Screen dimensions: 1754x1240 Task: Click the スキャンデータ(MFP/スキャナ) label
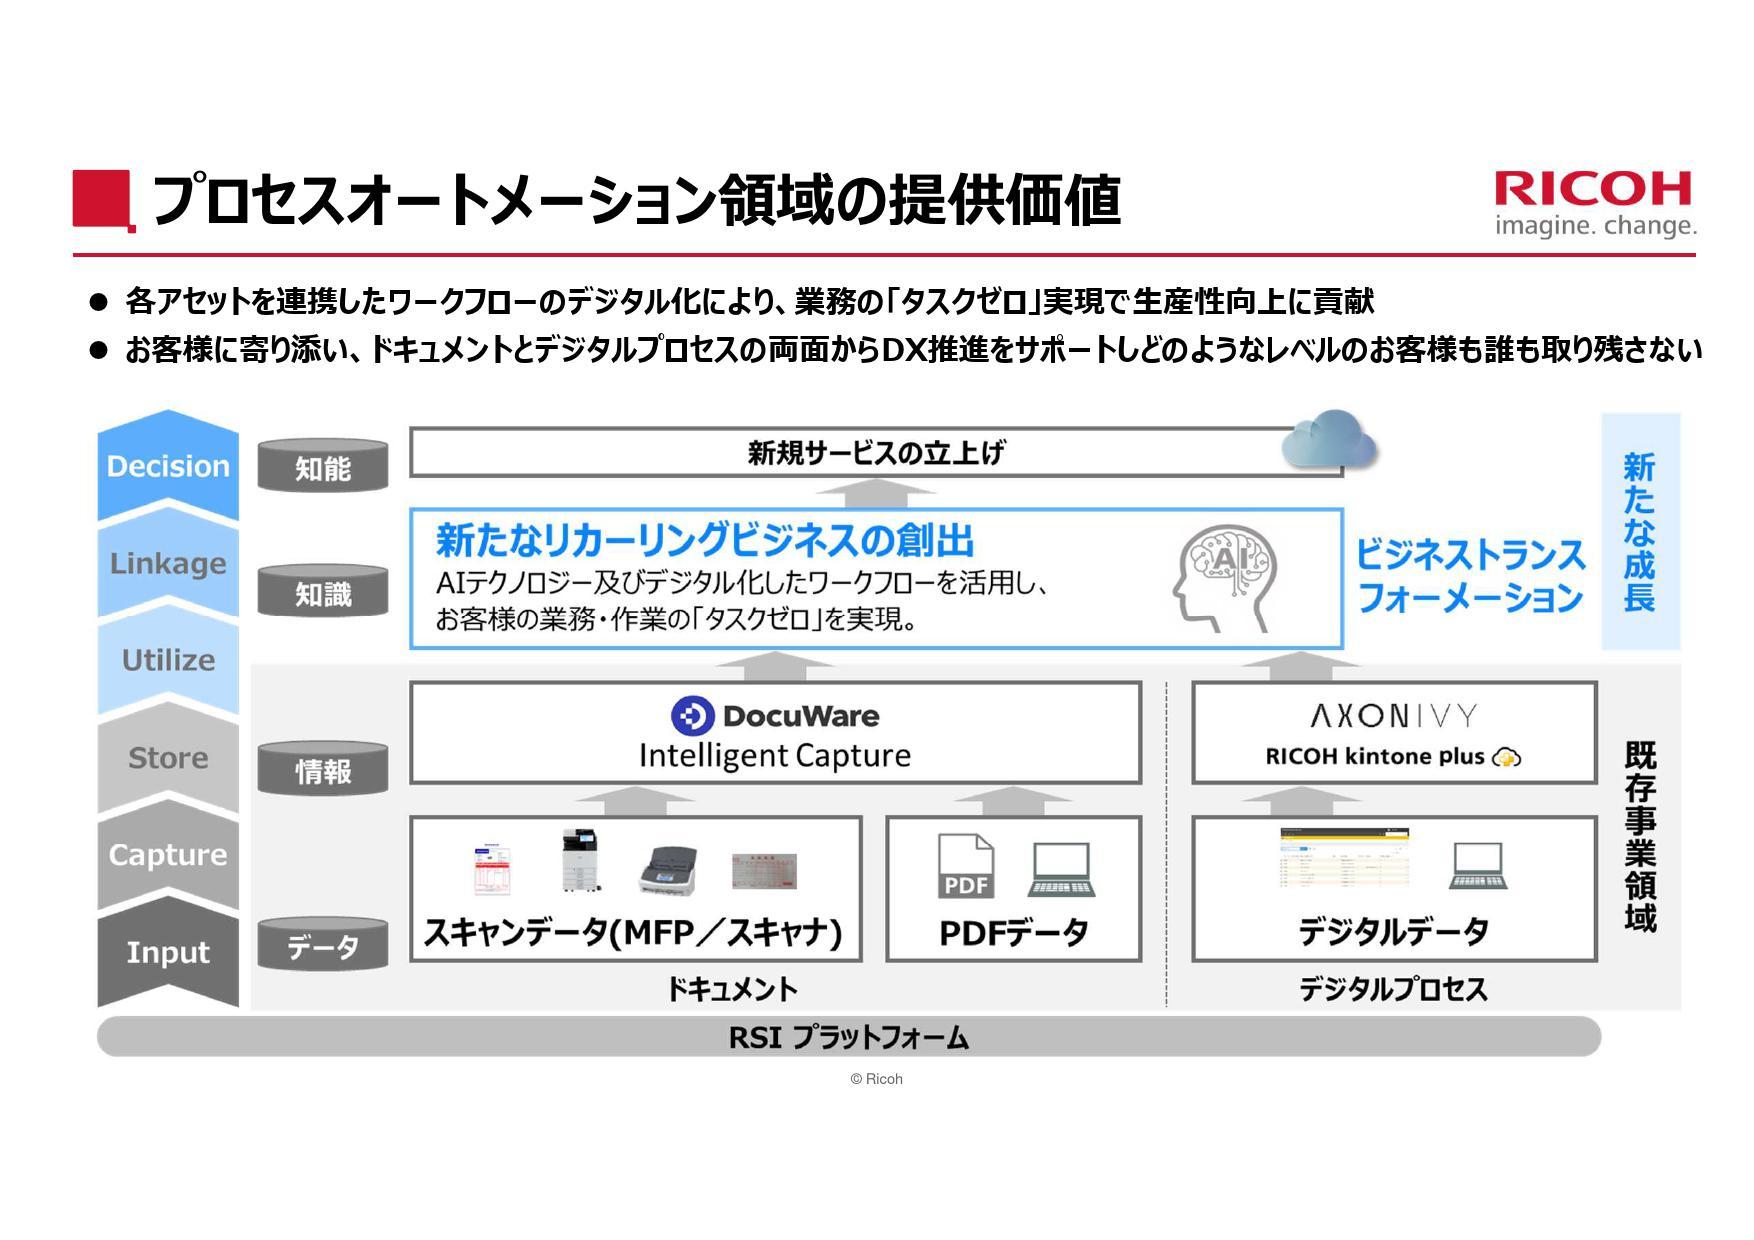coord(634,933)
